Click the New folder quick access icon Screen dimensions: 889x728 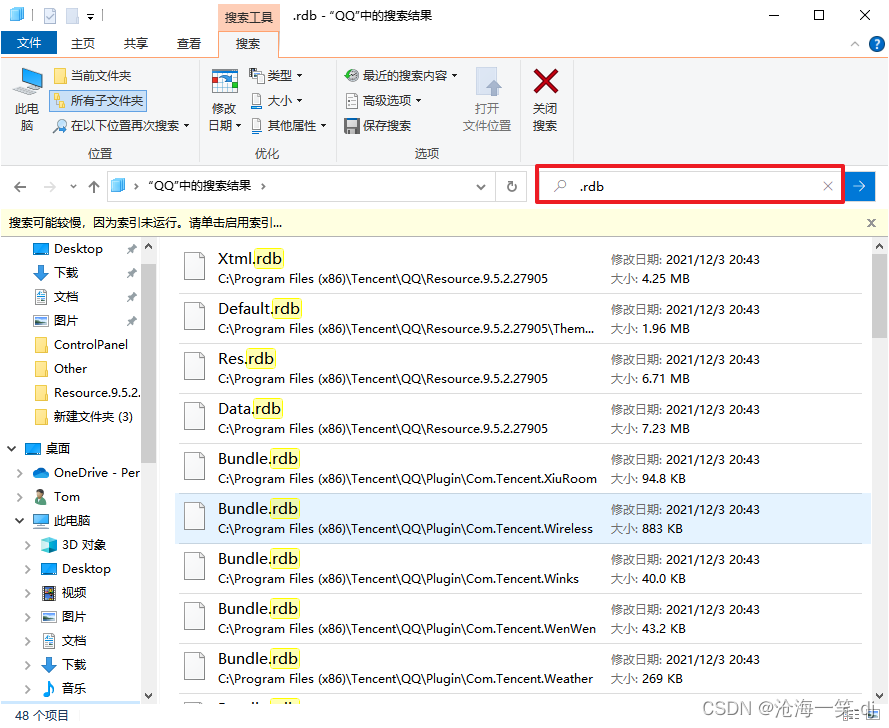click(x=72, y=16)
